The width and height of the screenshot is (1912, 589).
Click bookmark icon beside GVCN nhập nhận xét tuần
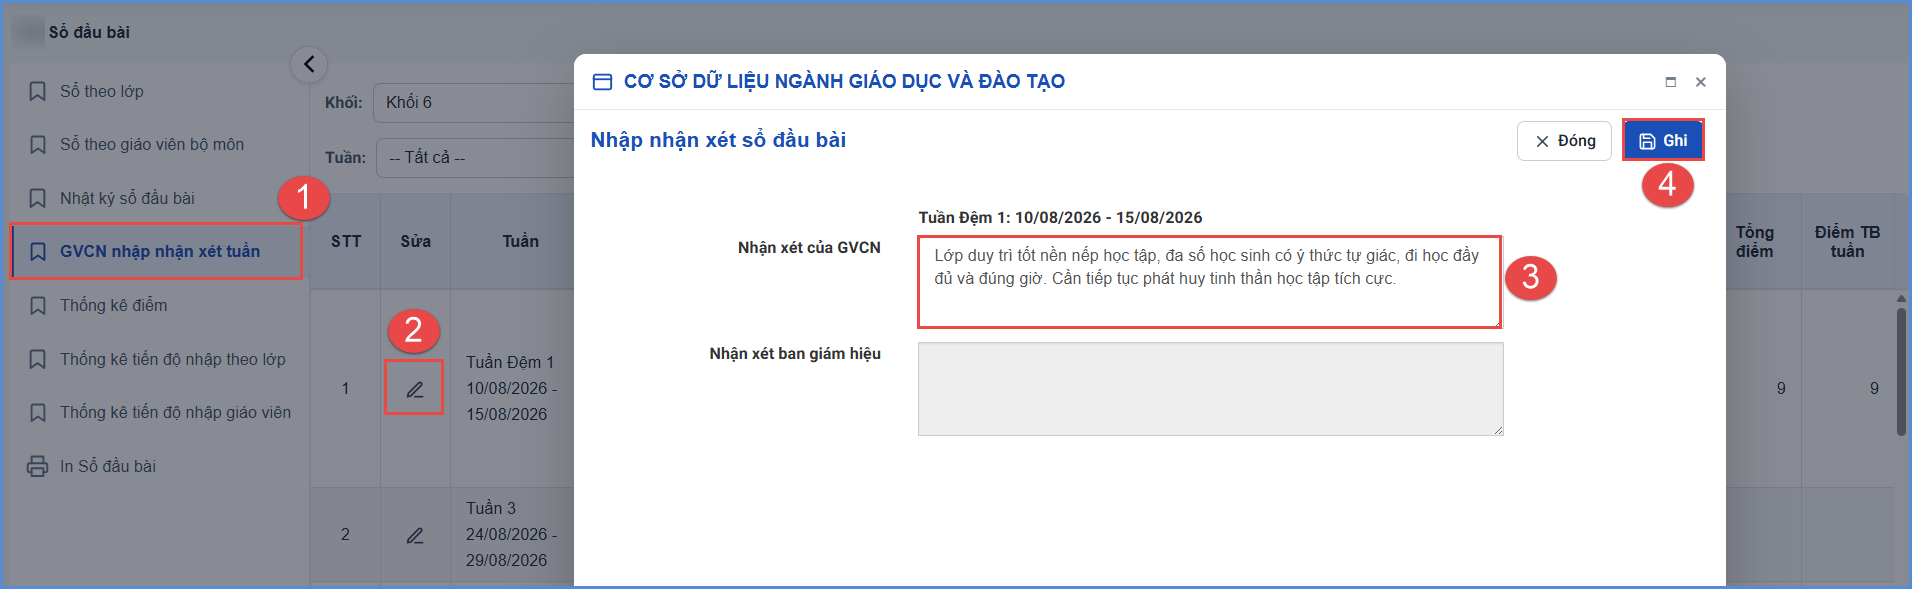(x=38, y=251)
